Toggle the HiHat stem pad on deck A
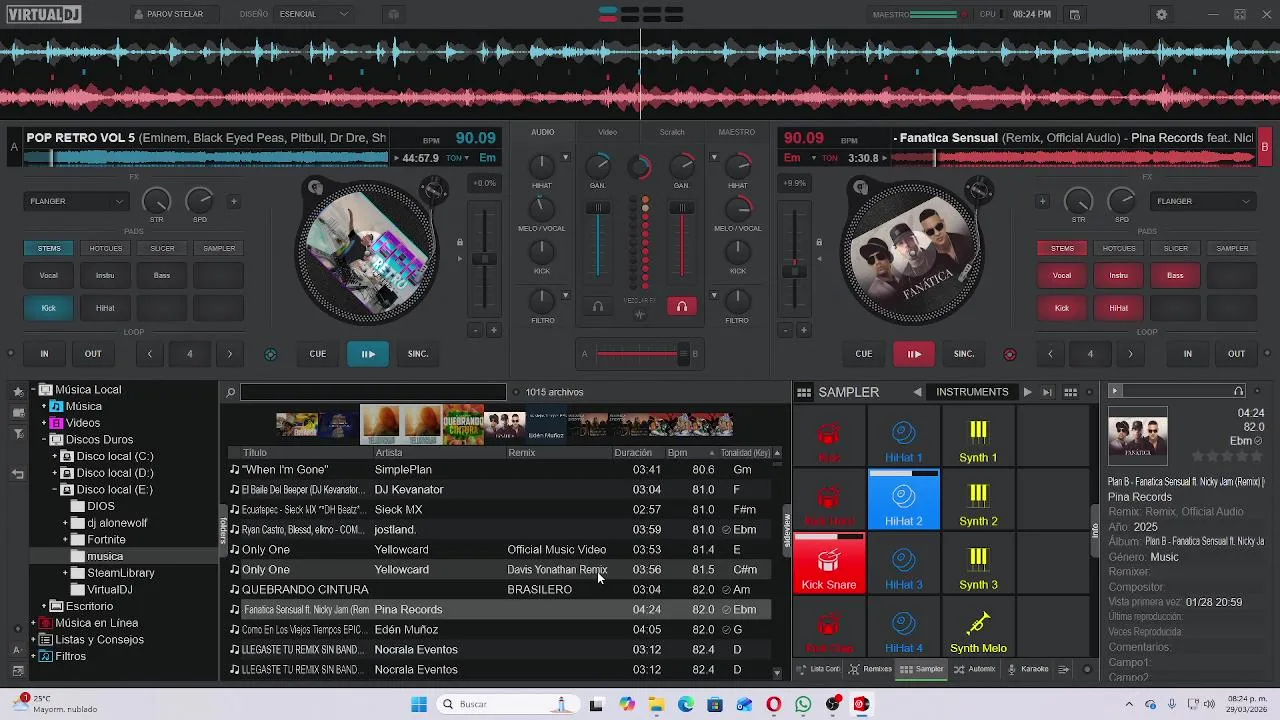Screen dimensions: 1280x720 [105, 308]
